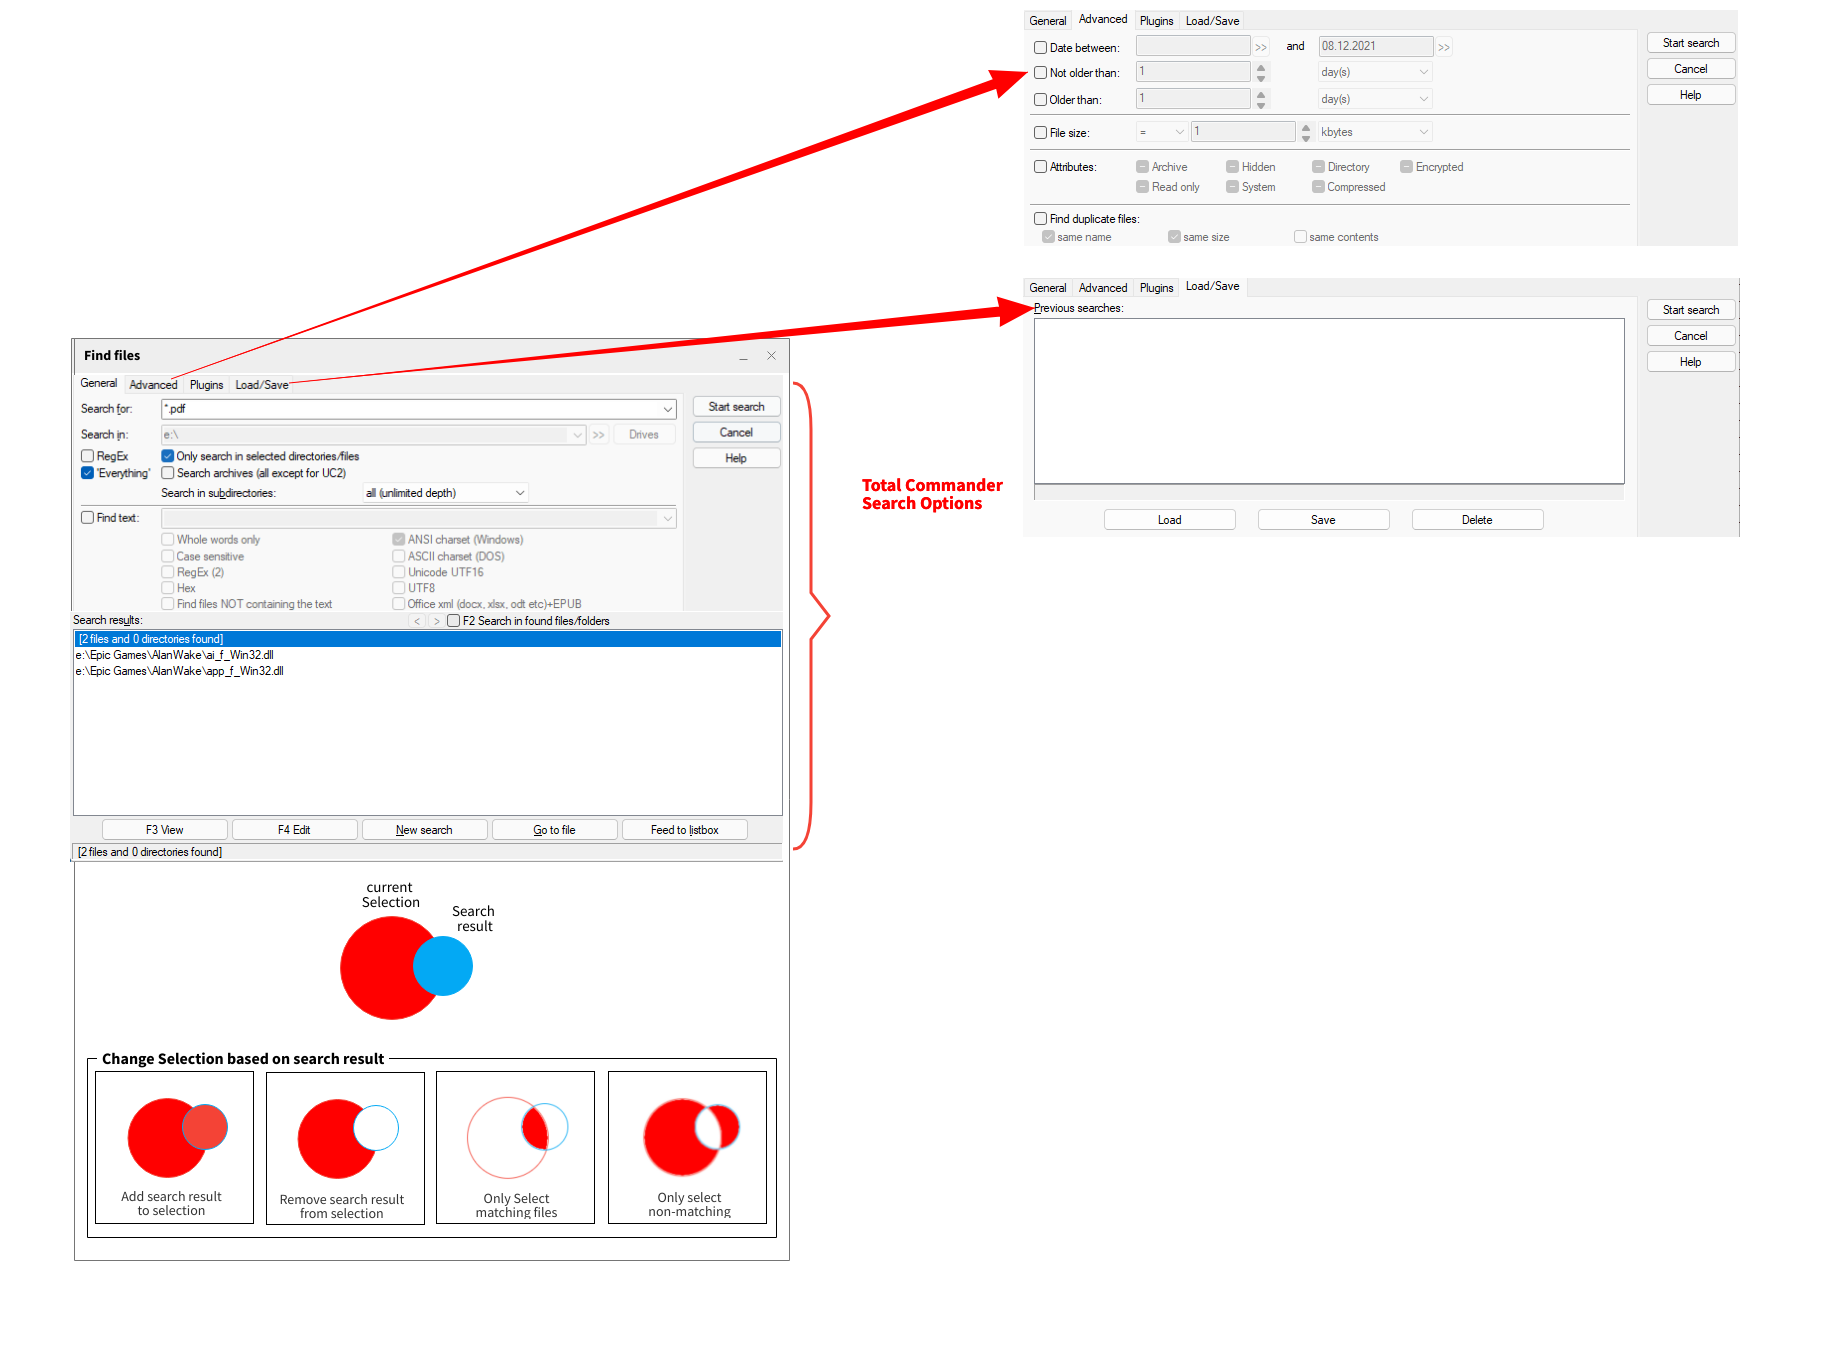
Task: Click the 'Remove search result from selection' diagram
Action: pos(345,1147)
